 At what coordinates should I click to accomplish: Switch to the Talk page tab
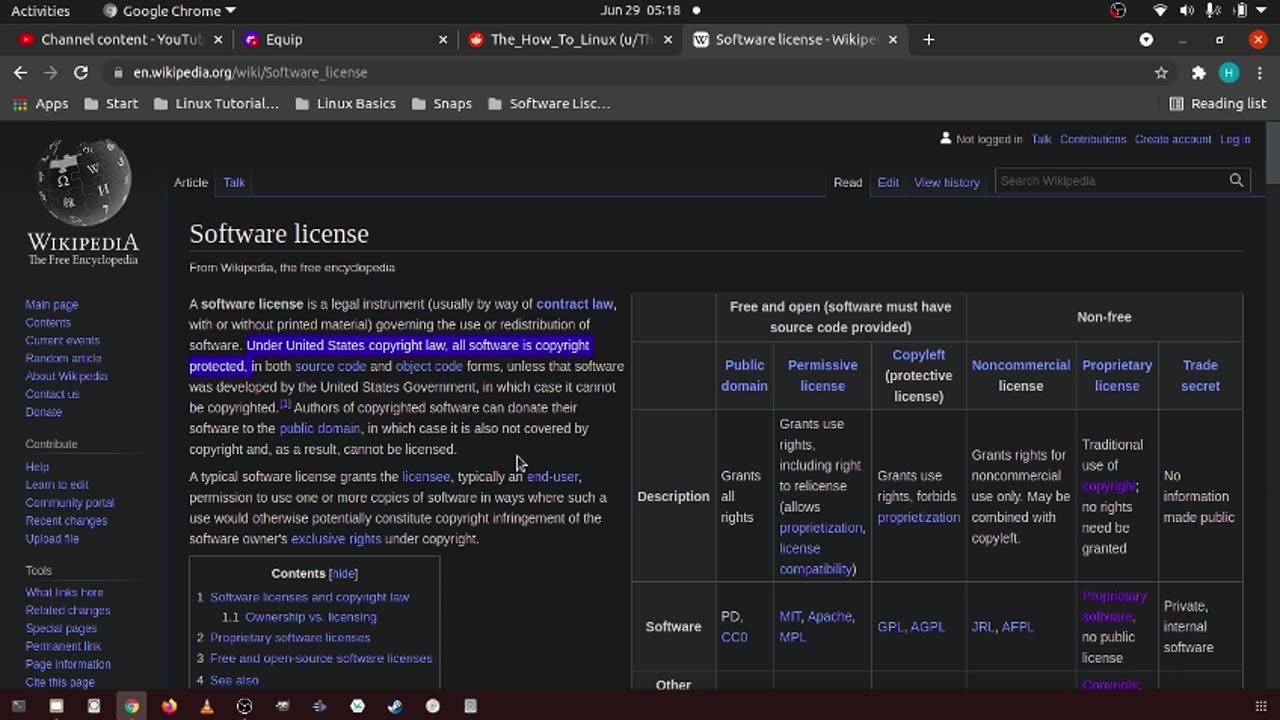pyautogui.click(x=234, y=182)
